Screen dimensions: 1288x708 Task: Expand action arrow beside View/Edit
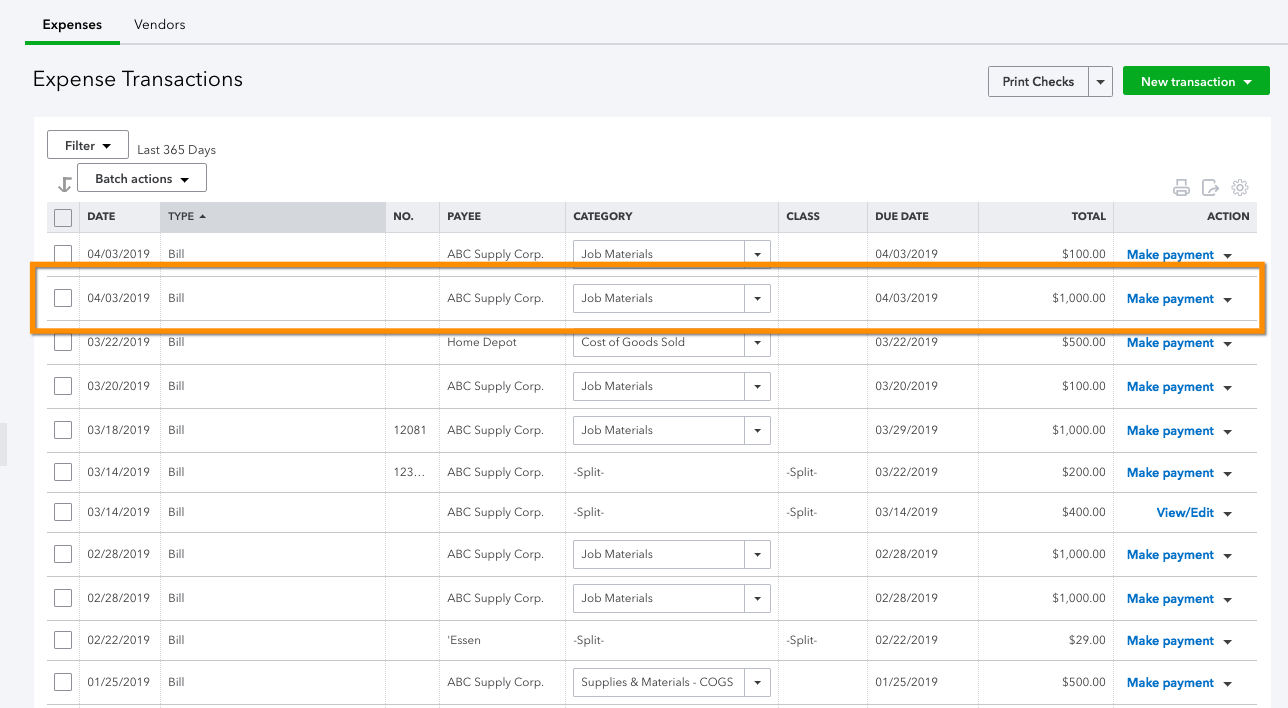(1227, 514)
